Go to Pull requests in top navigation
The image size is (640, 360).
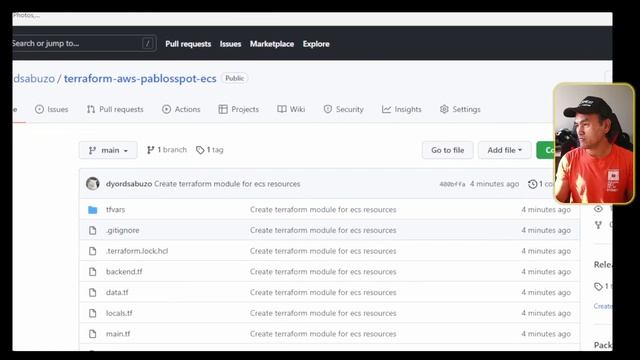(188, 44)
